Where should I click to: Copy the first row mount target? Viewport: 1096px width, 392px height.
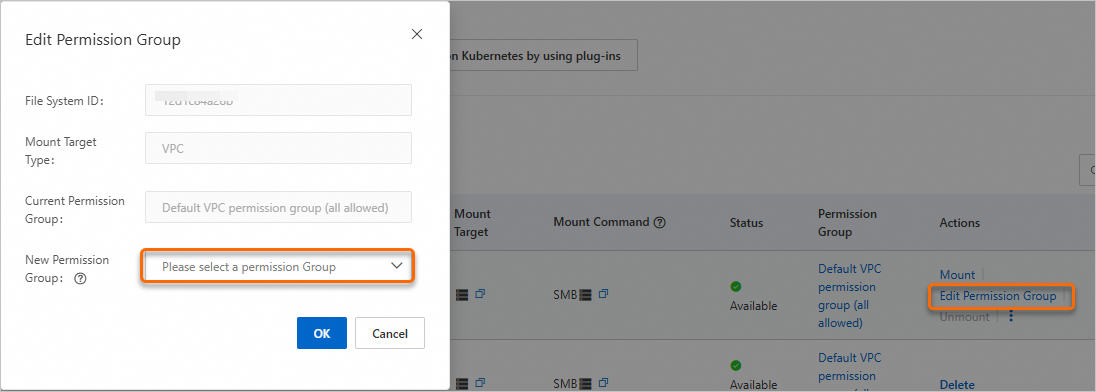480,294
